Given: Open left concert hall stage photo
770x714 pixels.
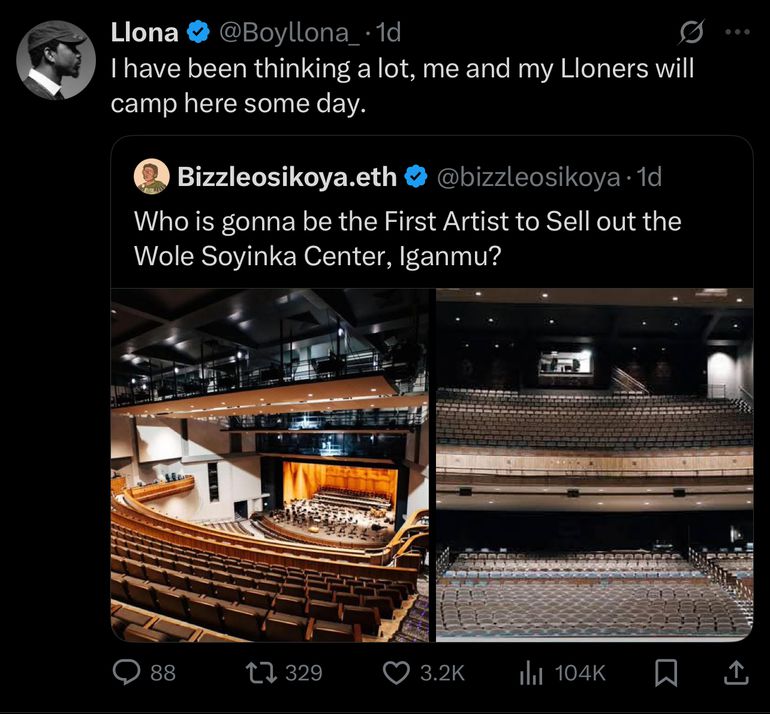Looking at the screenshot, I should pyautogui.click(x=270, y=464).
